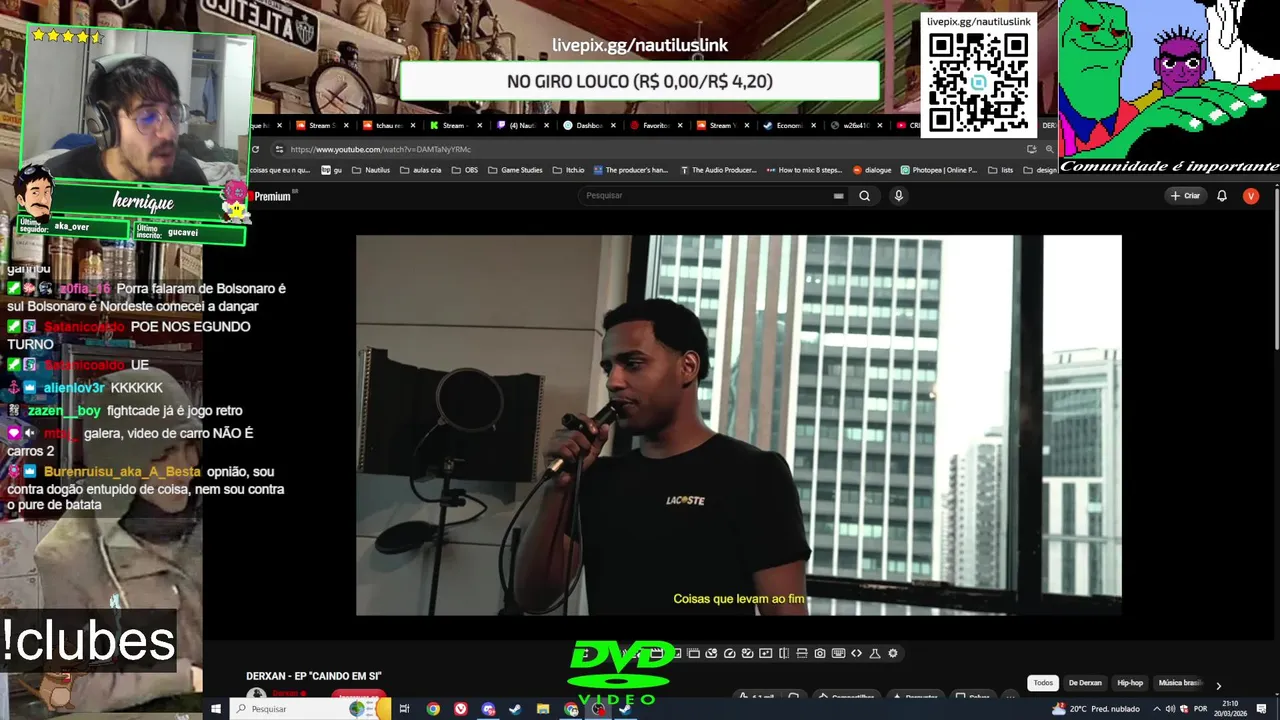Click the flip horizontal icon under the video
This screenshot has height=720, width=1280.
pyautogui.click(x=784, y=653)
